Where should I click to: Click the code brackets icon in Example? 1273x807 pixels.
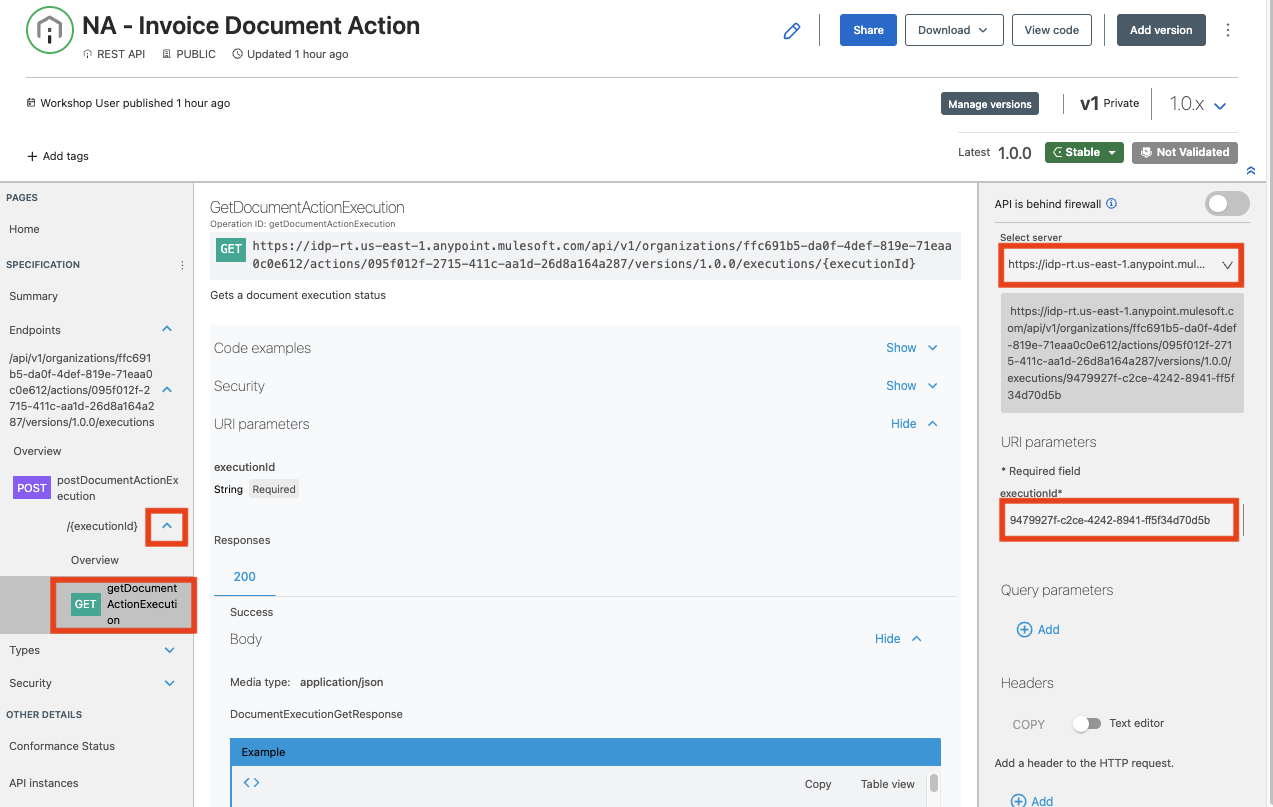(251, 783)
